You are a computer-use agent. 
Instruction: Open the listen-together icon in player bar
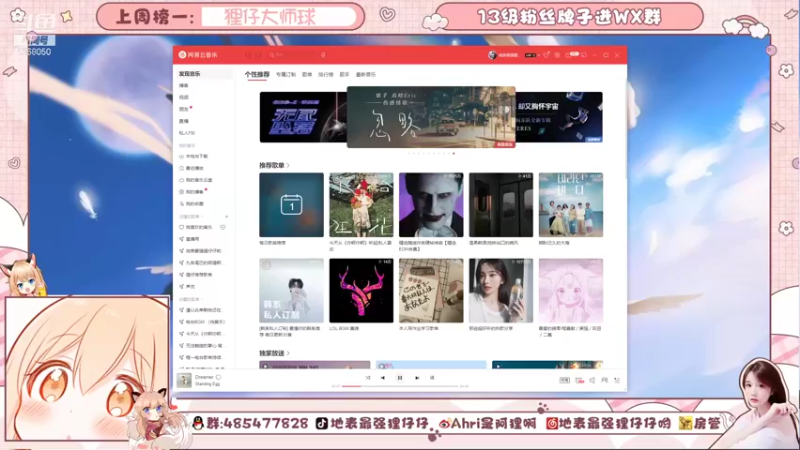pyautogui.click(x=604, y=380)
